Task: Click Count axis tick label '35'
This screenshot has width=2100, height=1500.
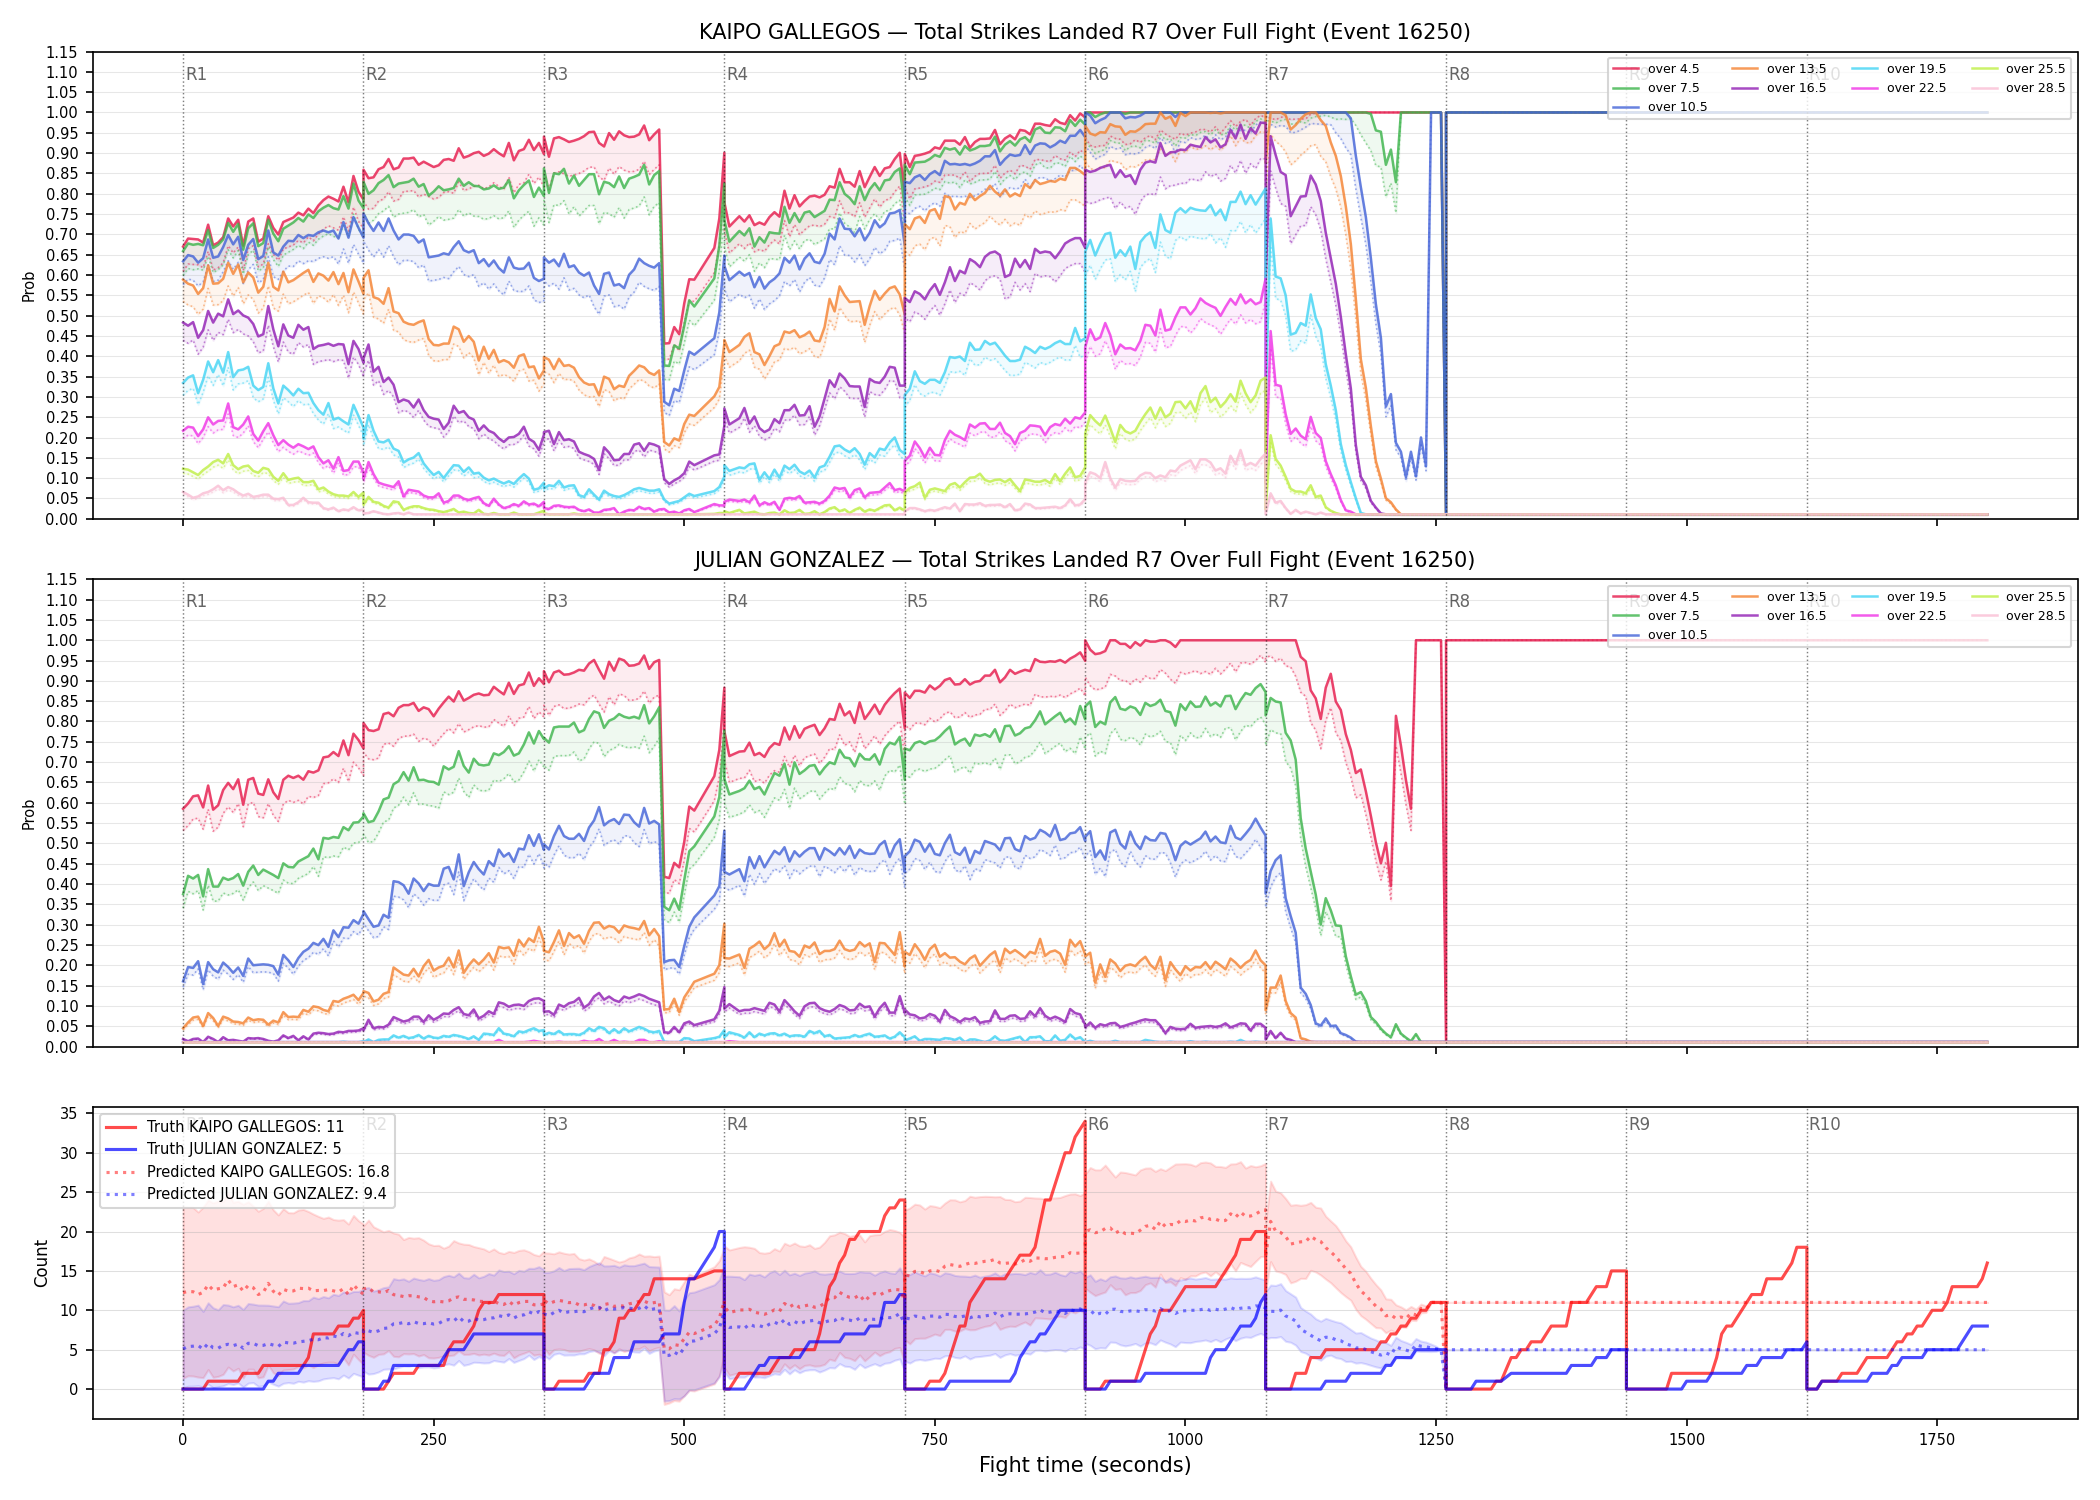Action: [x=69, y=1114]
